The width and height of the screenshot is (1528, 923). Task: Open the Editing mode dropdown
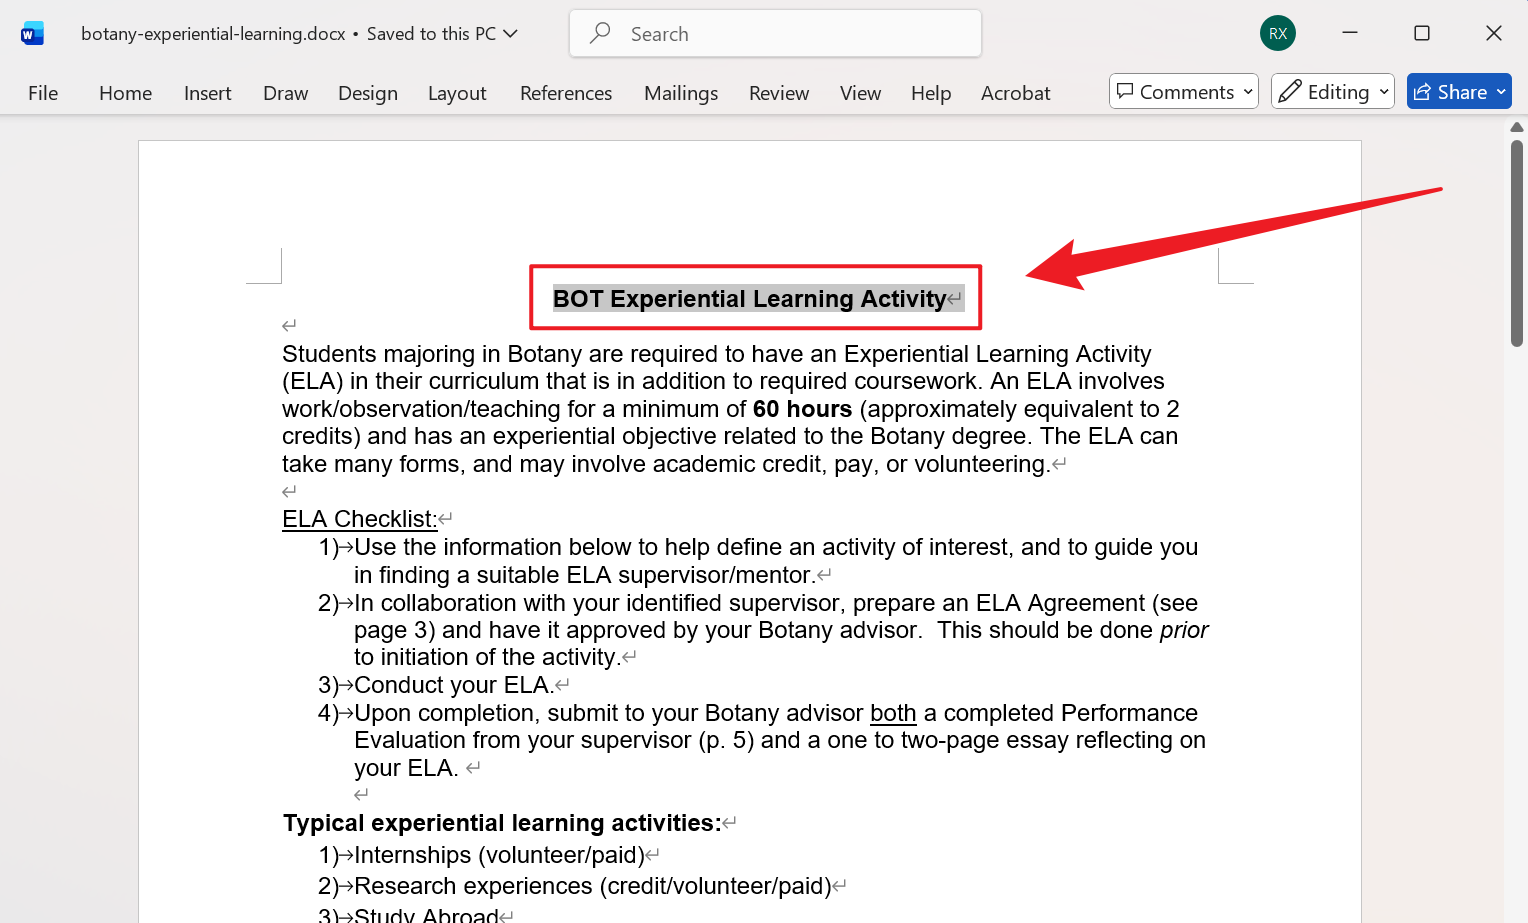pos(1333,92)
